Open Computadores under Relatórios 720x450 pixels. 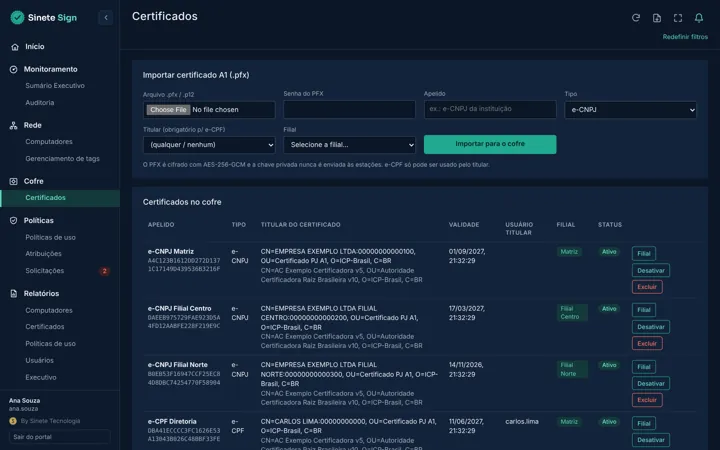pos(49,310)
